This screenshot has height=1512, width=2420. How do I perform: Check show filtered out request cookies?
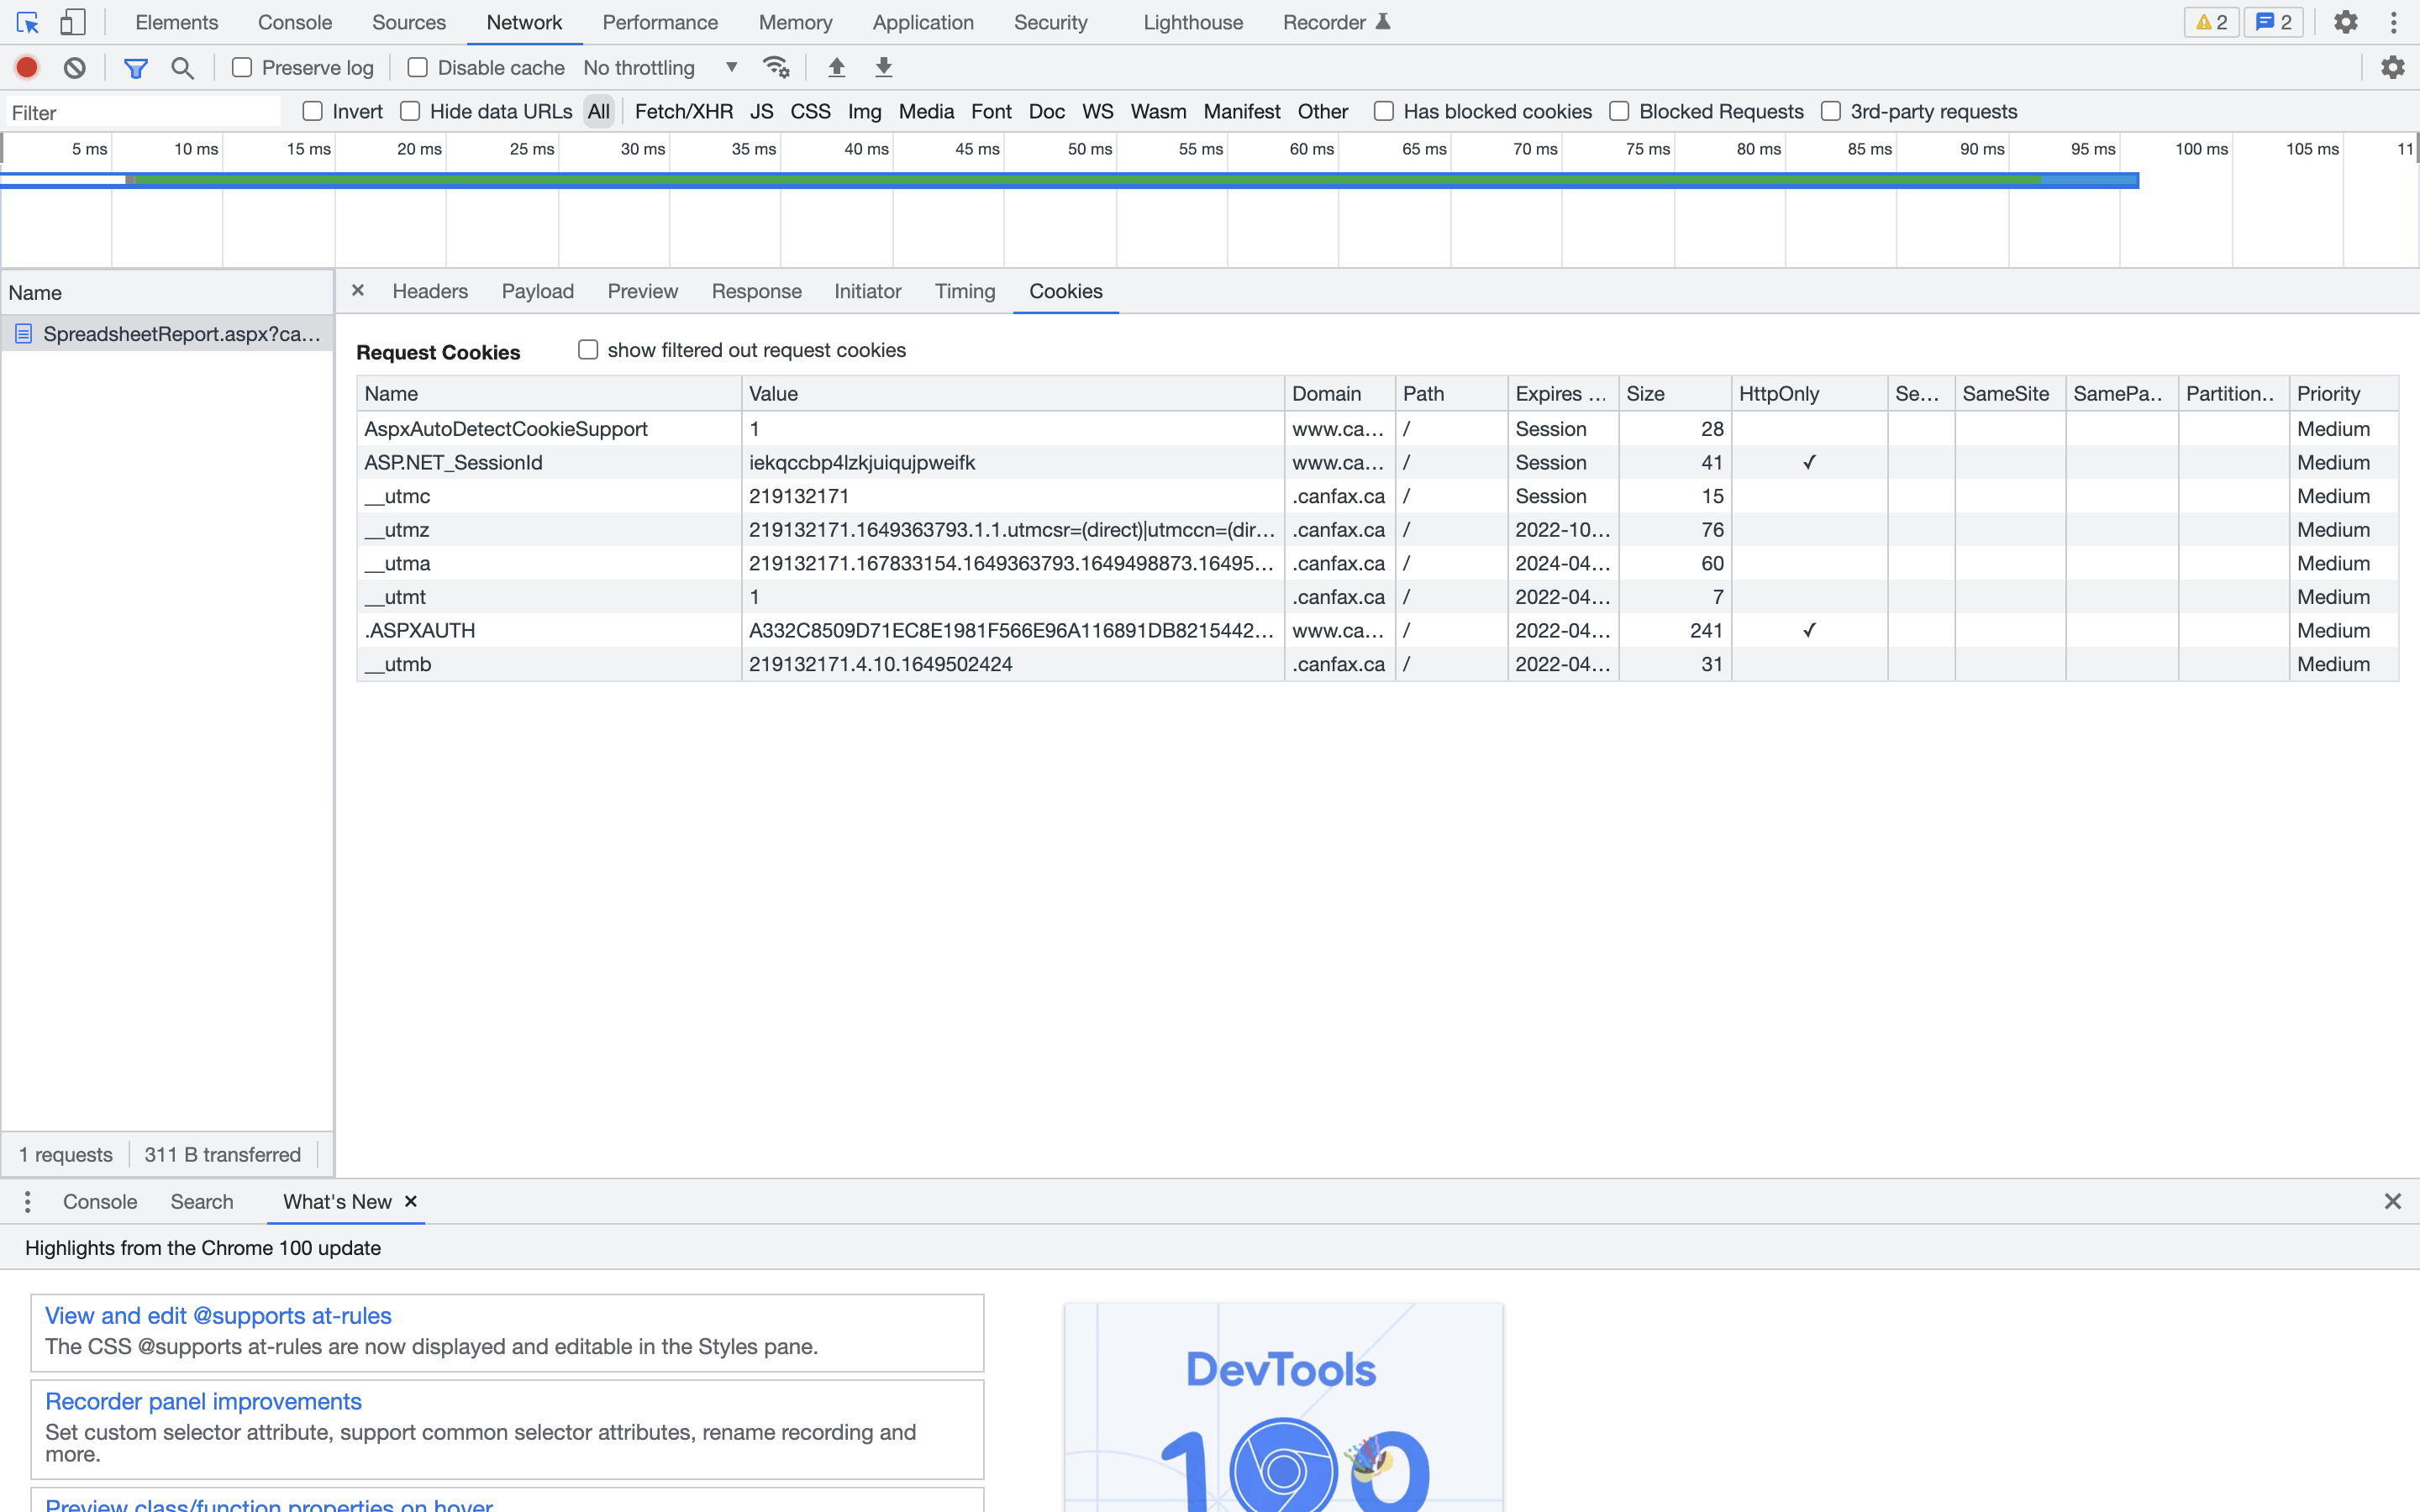click(588, 349)
